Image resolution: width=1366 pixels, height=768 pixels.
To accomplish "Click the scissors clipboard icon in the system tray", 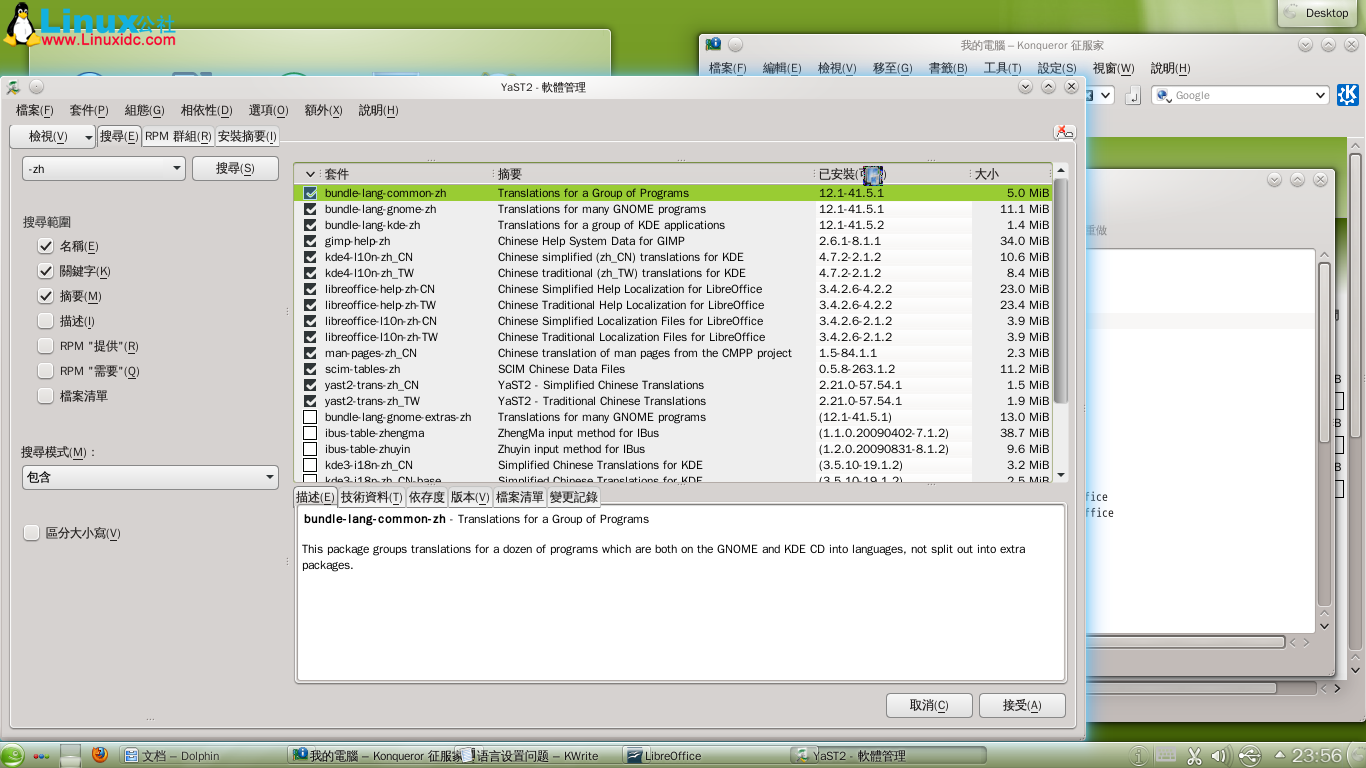I will (1194, 756).
